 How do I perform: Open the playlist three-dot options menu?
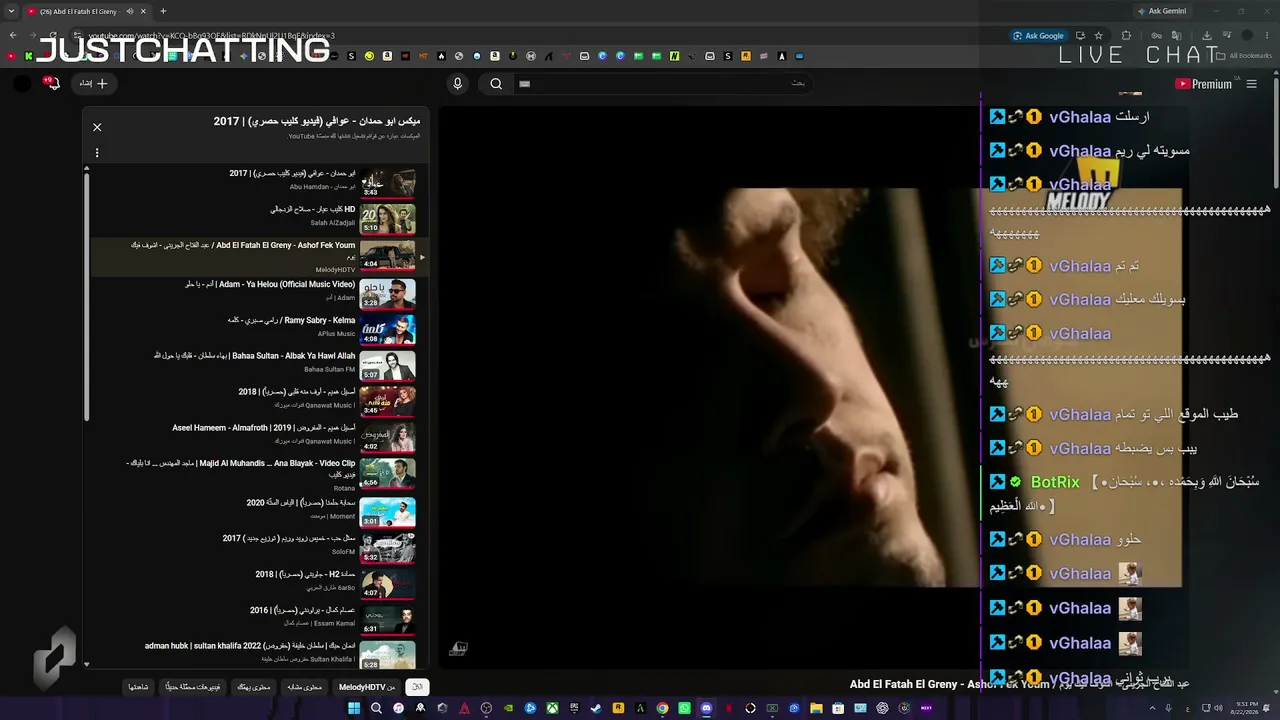pos(97,153)
